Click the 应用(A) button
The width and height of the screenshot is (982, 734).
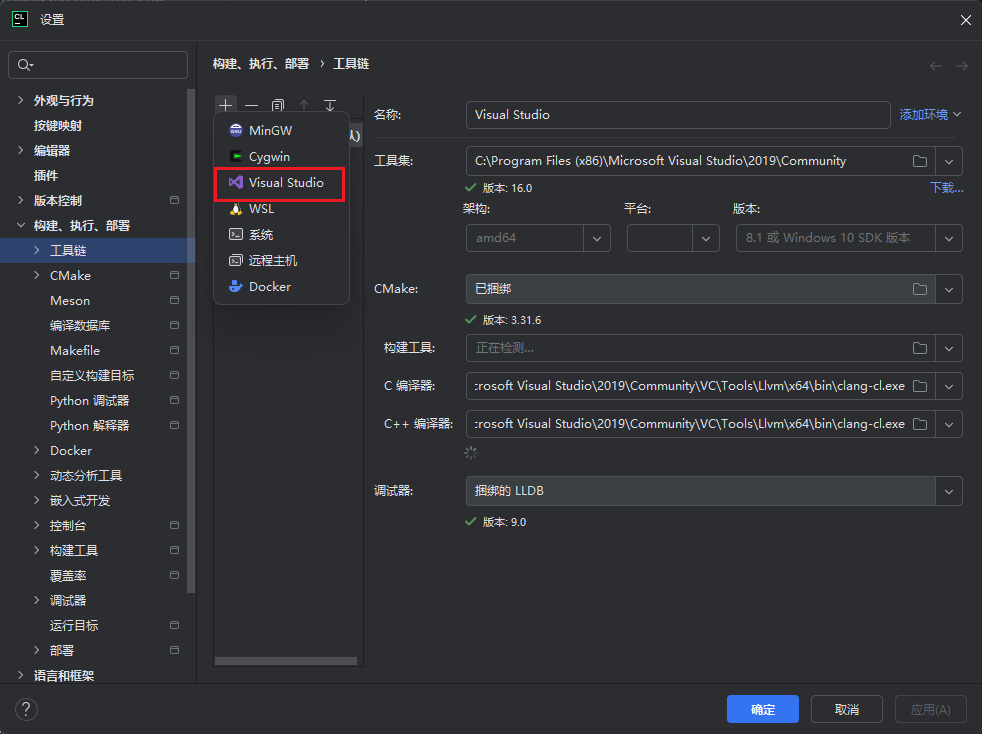[x=931, y=709]
